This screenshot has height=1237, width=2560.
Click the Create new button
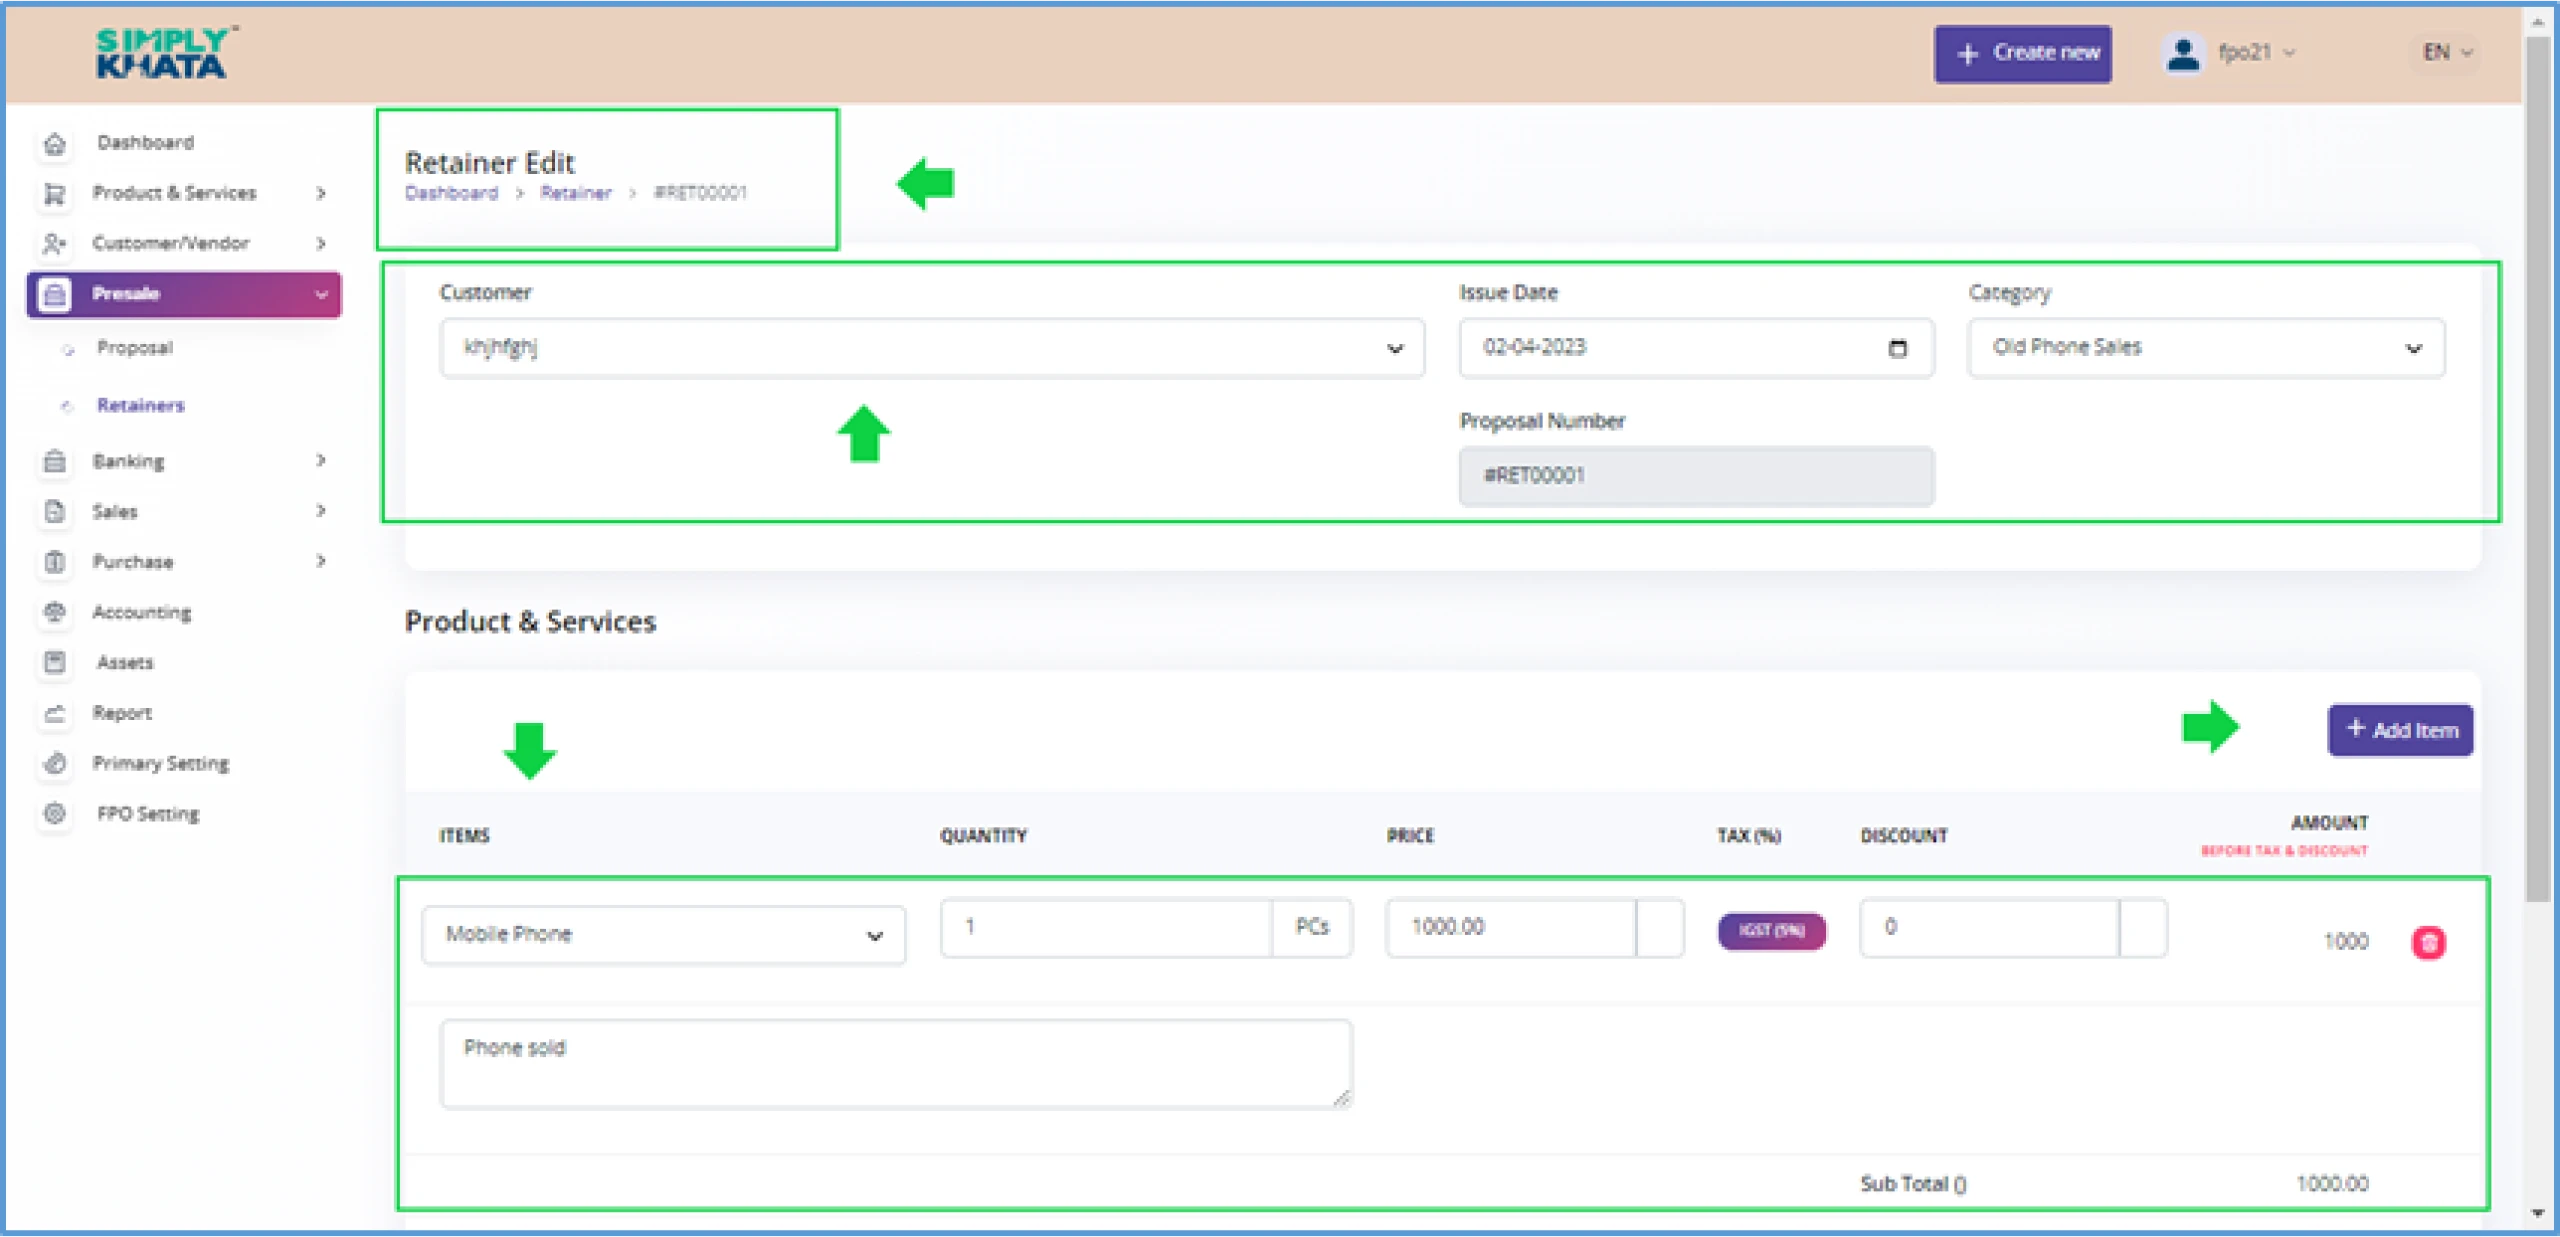[2022, 54]
